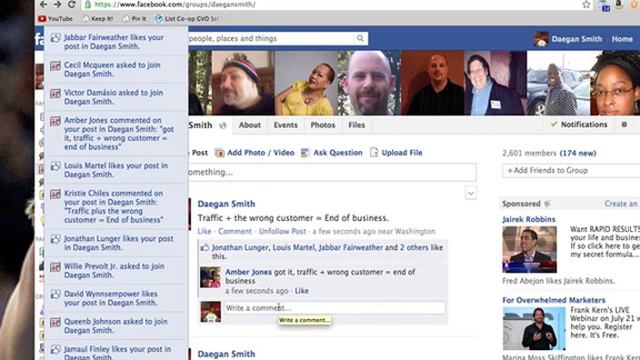Open Daegan Smith post author link
The height and width of the screenshot is (360, 640).
coord(226,204)
